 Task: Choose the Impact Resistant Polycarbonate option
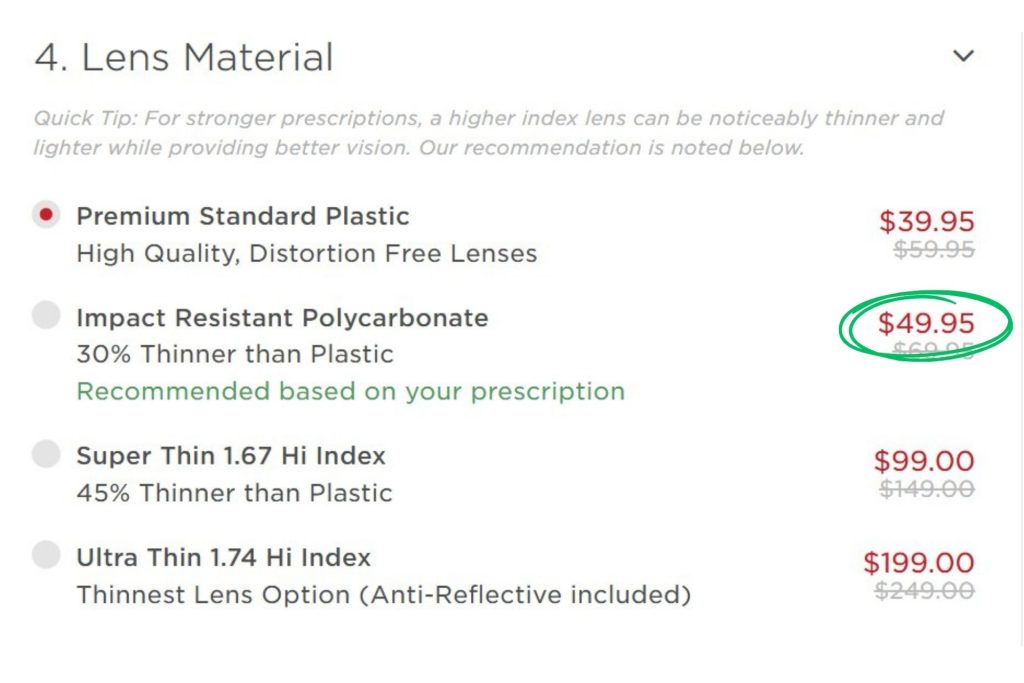[x=46, y=315]
